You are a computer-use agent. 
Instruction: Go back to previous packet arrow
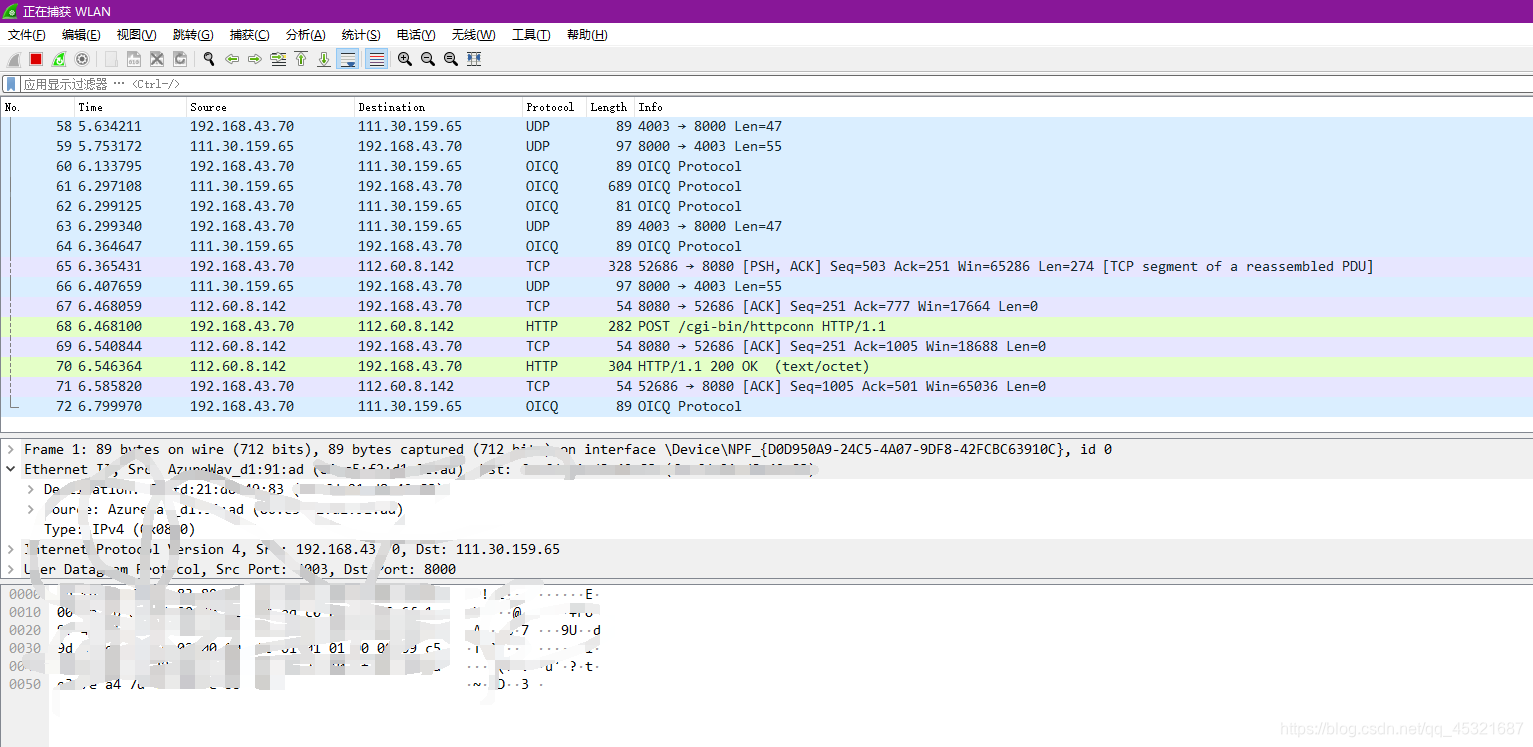coord(232,59)
